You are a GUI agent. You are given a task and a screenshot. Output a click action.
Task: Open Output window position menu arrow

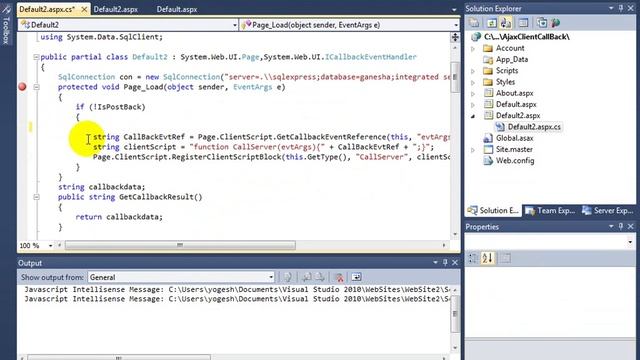(436, 262)
